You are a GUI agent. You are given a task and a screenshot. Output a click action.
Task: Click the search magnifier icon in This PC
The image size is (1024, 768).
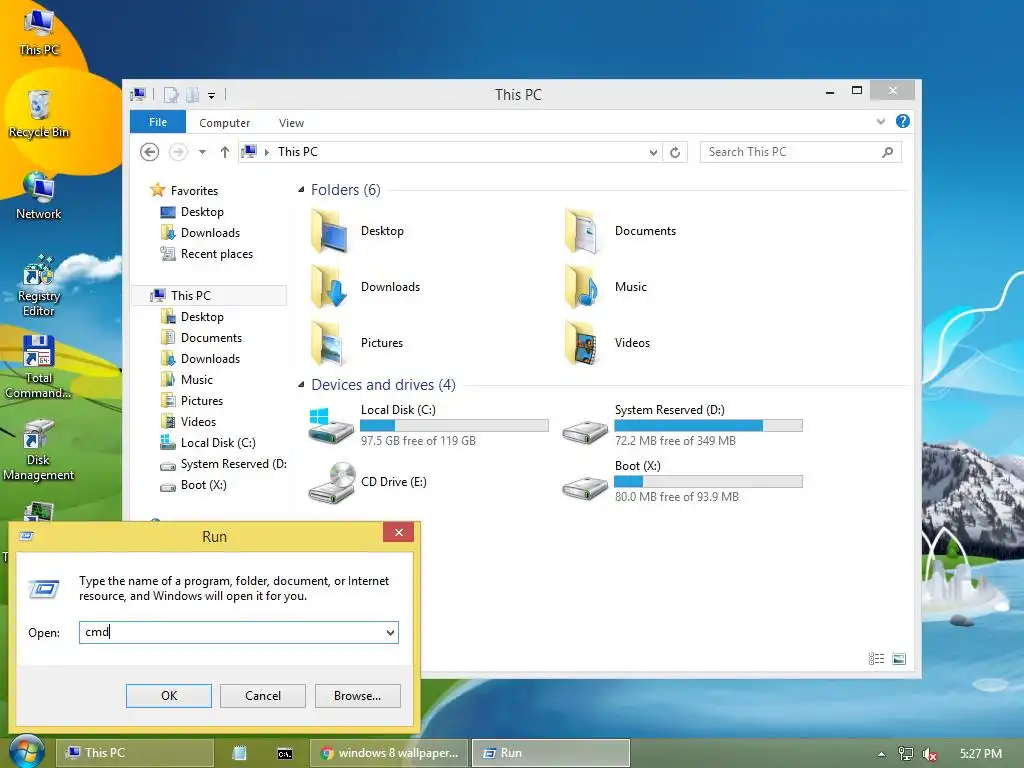coord(887,152)
